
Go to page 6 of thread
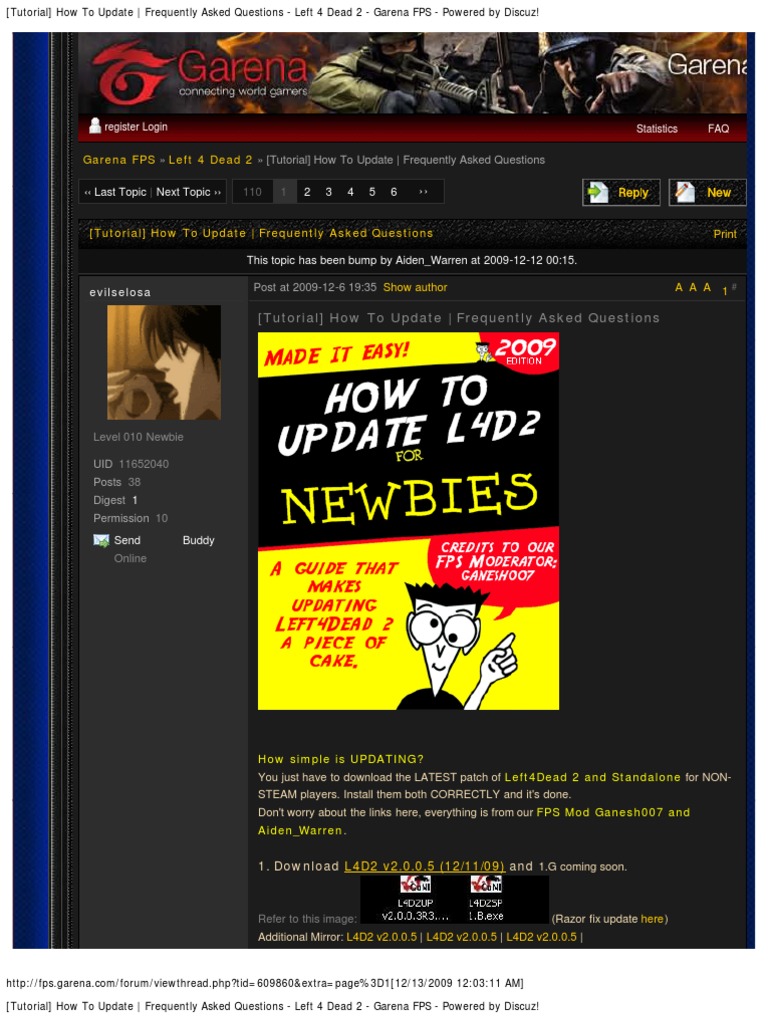[394, 192]
